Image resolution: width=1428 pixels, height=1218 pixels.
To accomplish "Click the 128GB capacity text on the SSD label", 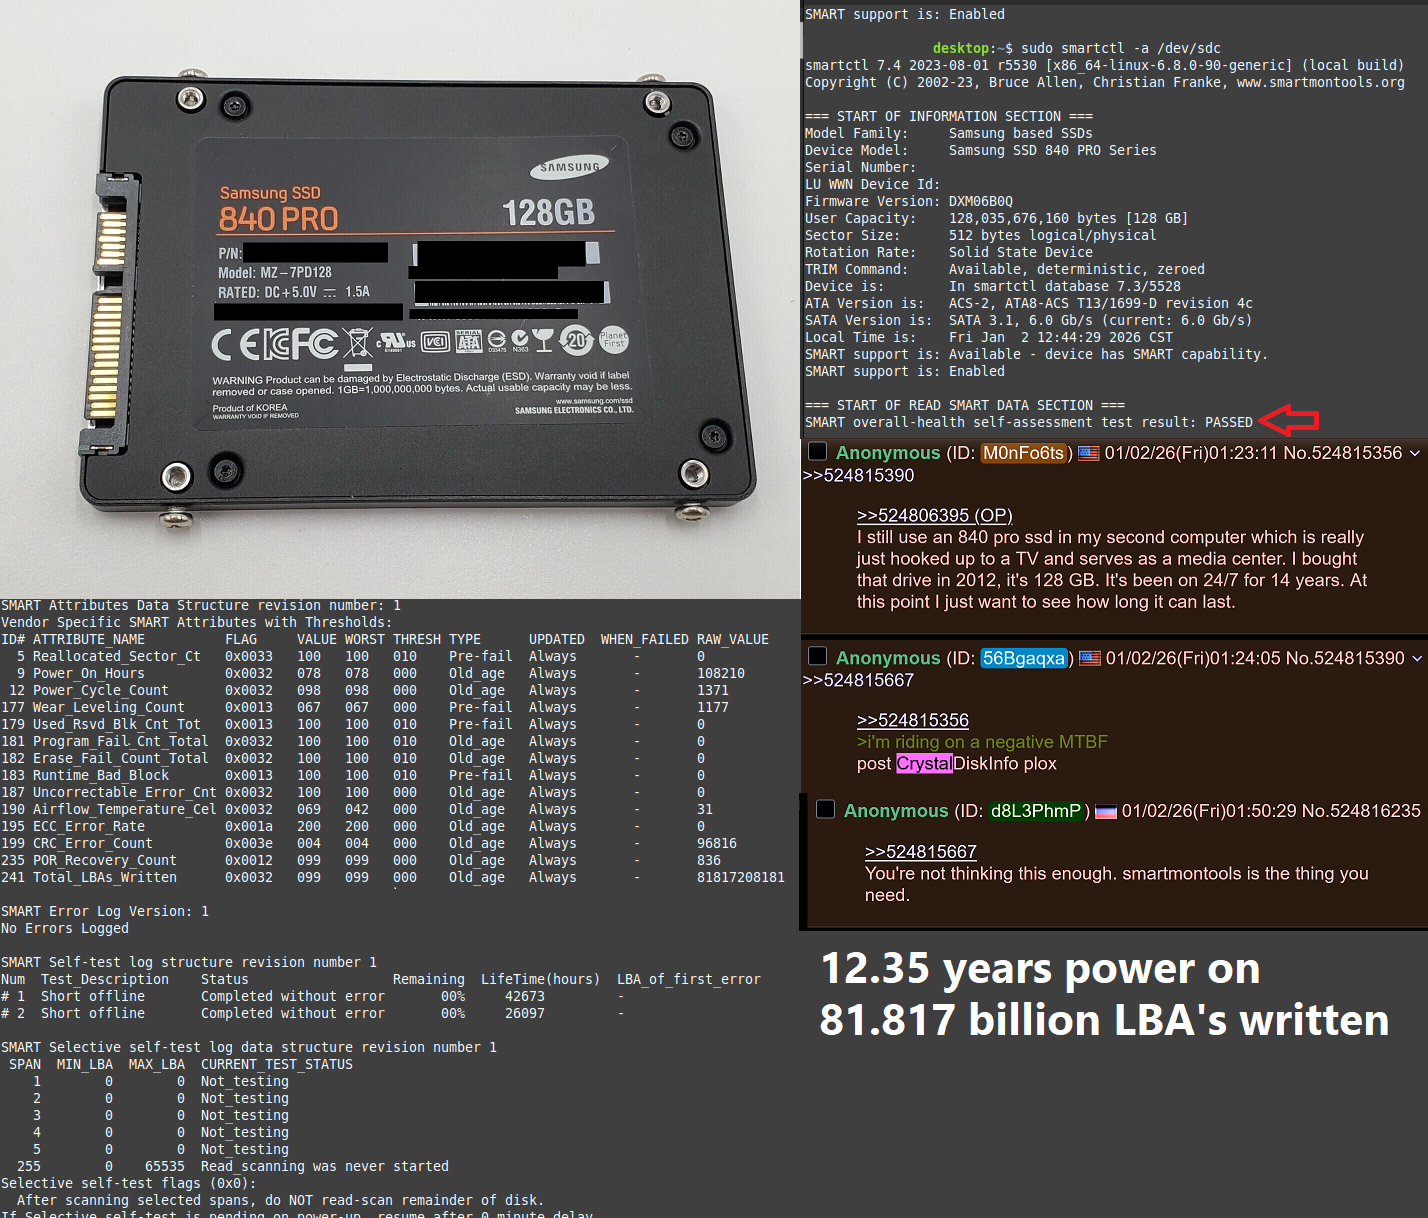I will [x=548, y=213].
